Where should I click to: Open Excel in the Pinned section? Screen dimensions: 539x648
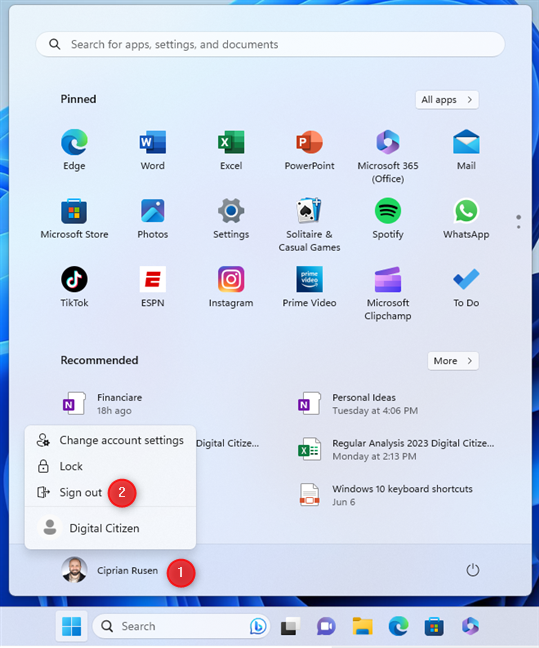pos(231,149)
